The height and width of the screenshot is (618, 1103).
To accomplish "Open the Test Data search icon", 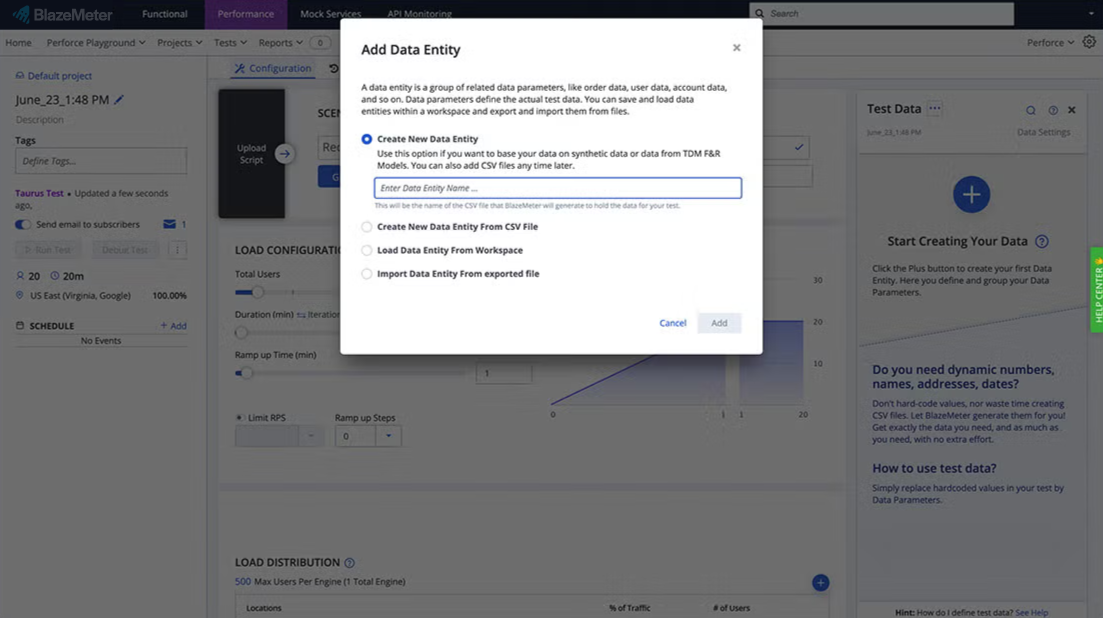I will tap(1030, 108).
